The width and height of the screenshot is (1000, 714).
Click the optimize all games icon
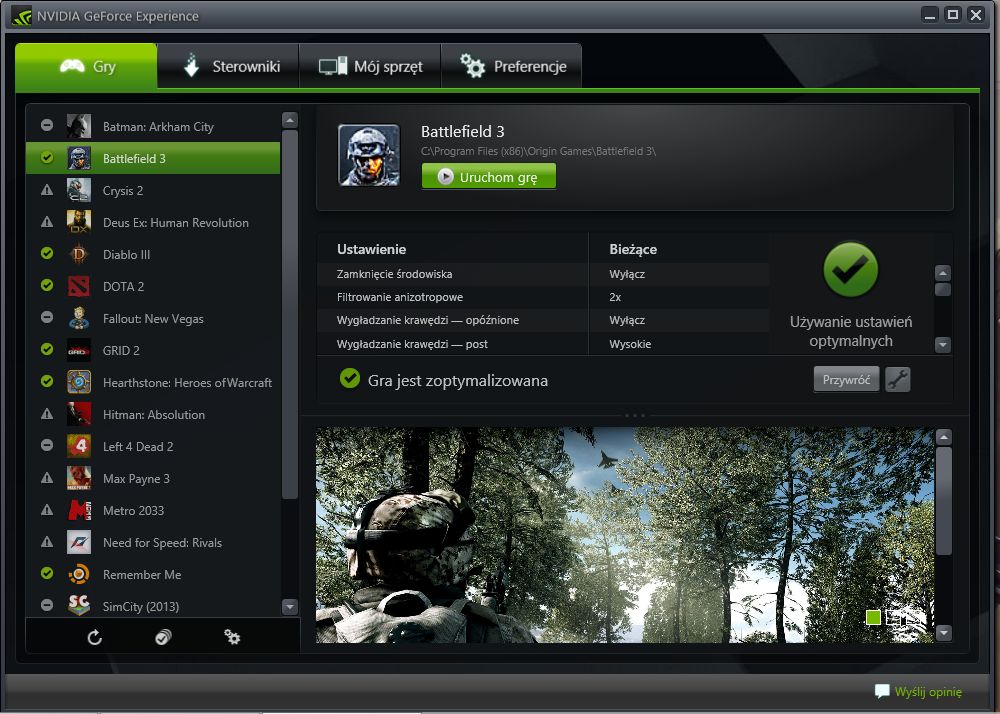click(x=163, y=637)
